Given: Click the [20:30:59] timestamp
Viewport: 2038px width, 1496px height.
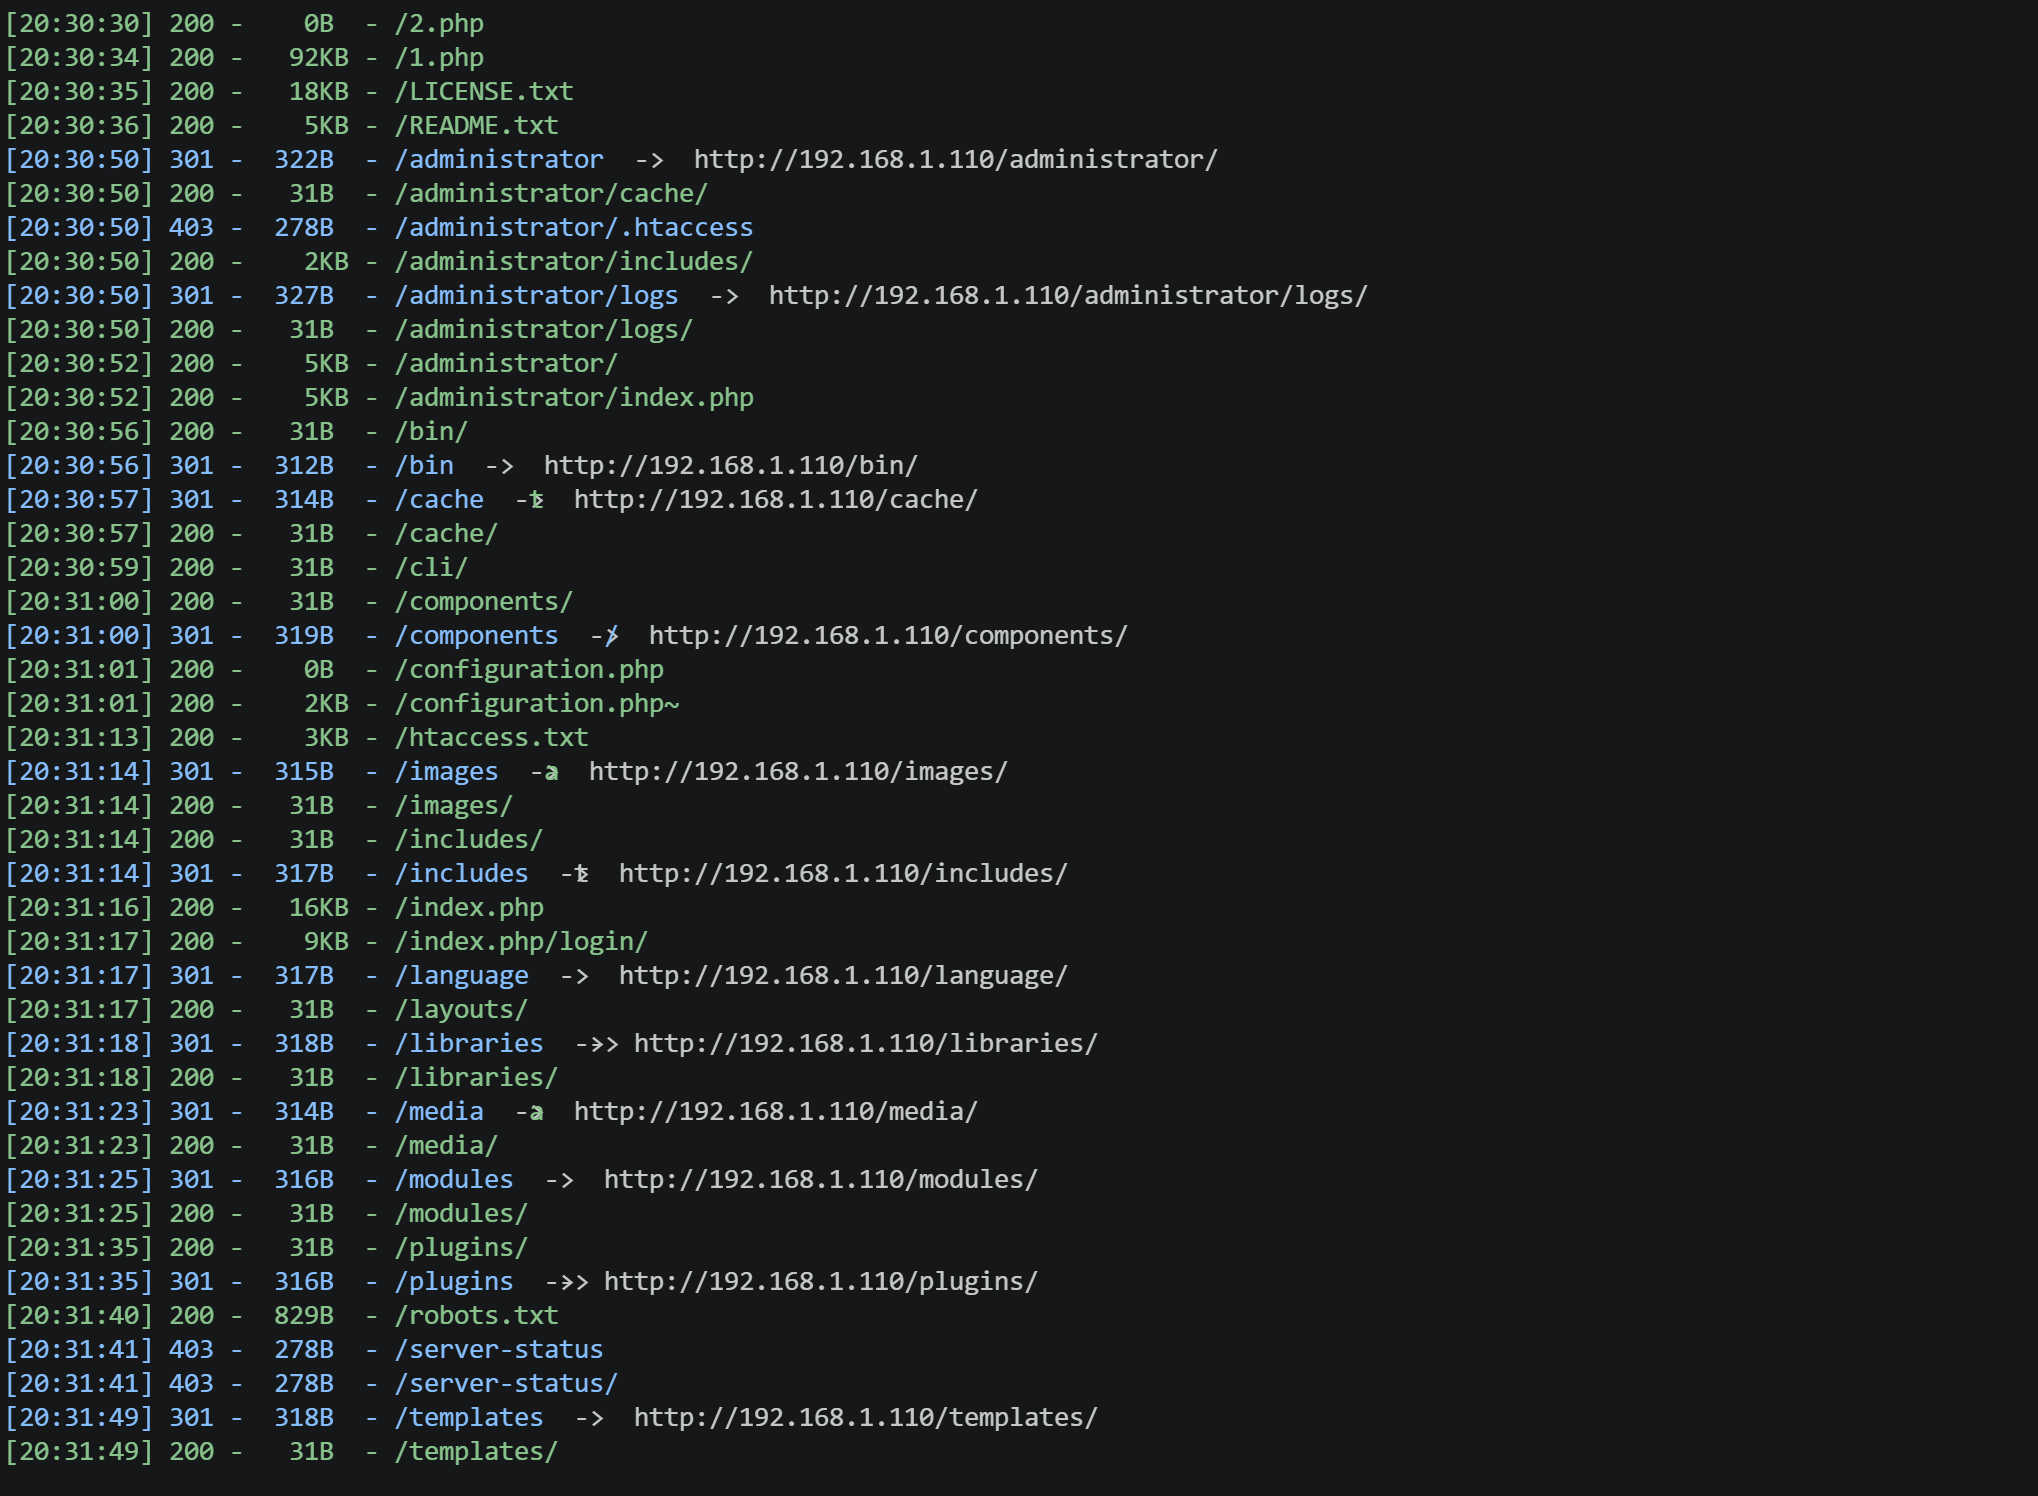Looking at the screenshot, I should (x=79, y=568).
